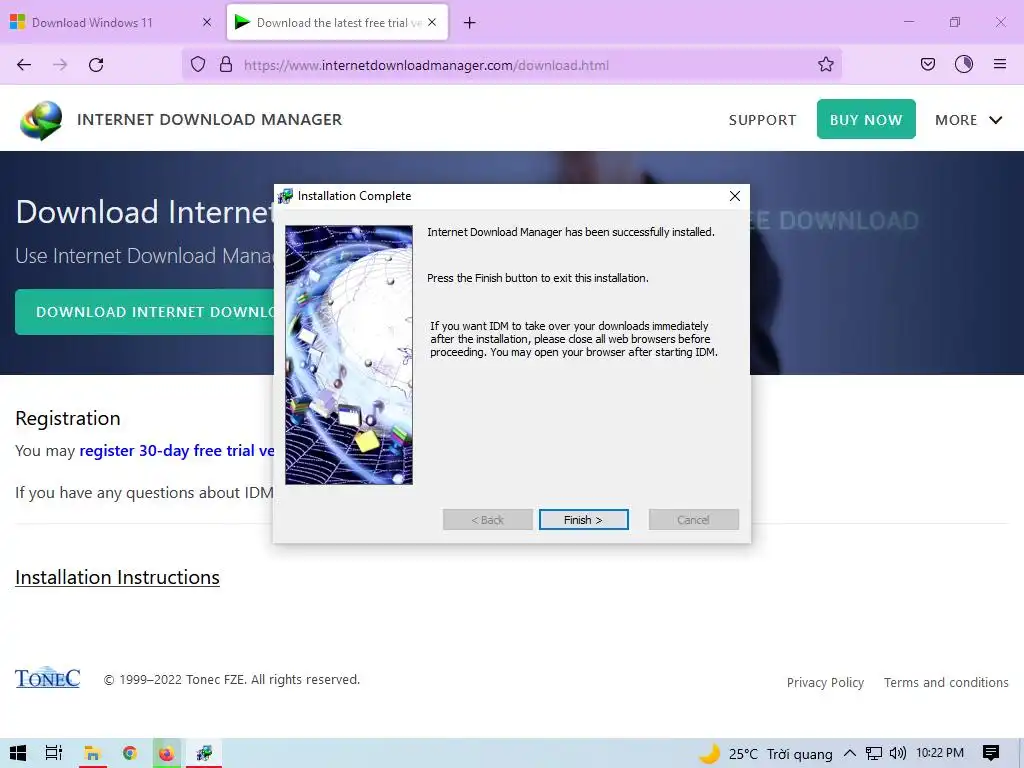This screenshot has height=768, width=1024.
Task: Click the installer artwork image in dialog
Action: (349, 355)
